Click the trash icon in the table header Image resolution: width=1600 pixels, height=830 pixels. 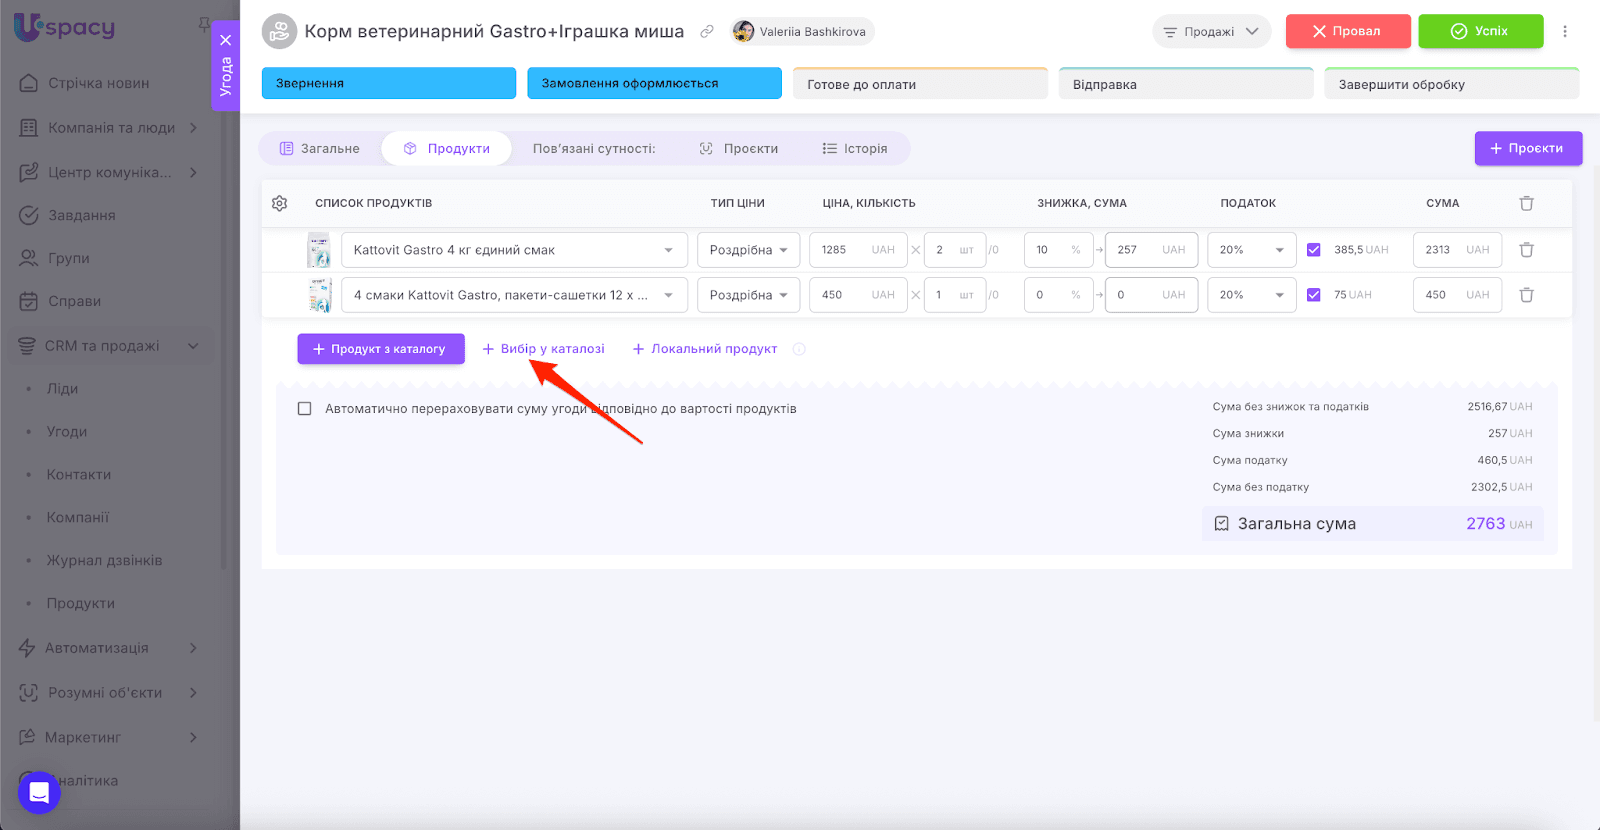pos(1526,203)
